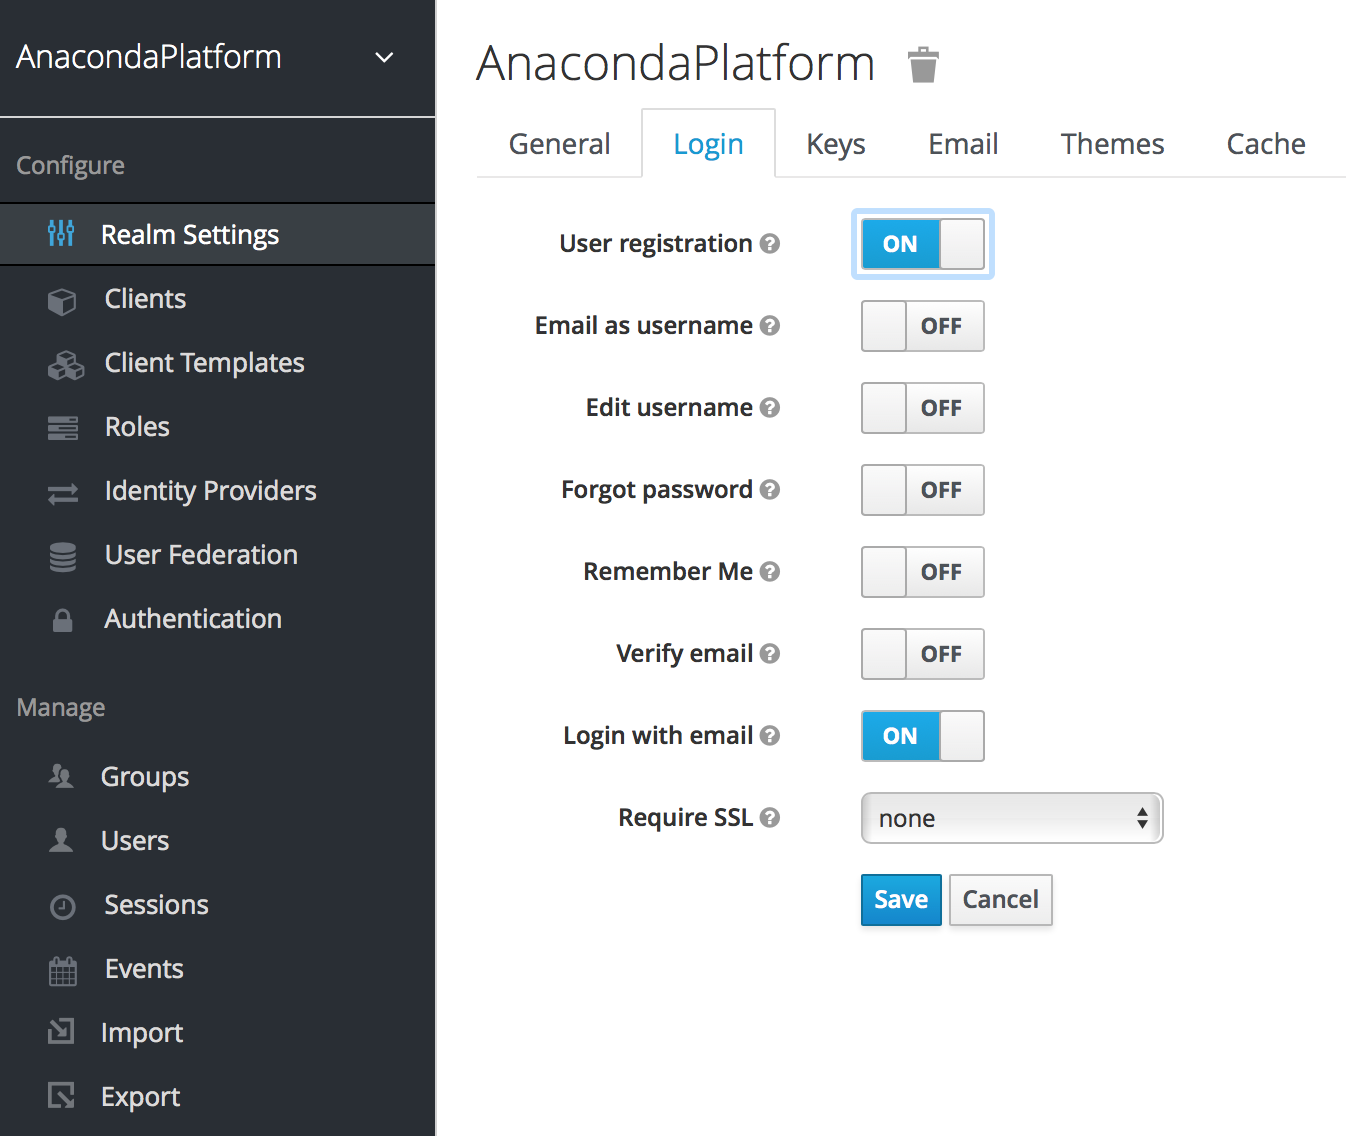Open Users in the Manage section
The image size is (1346, 1136).
tap(135, 841)
